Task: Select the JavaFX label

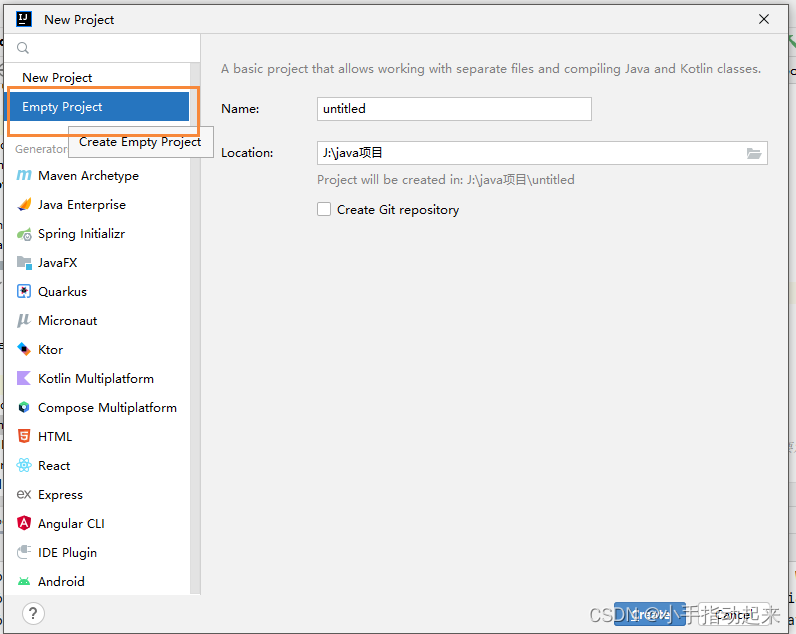Action: click(57, 263)
